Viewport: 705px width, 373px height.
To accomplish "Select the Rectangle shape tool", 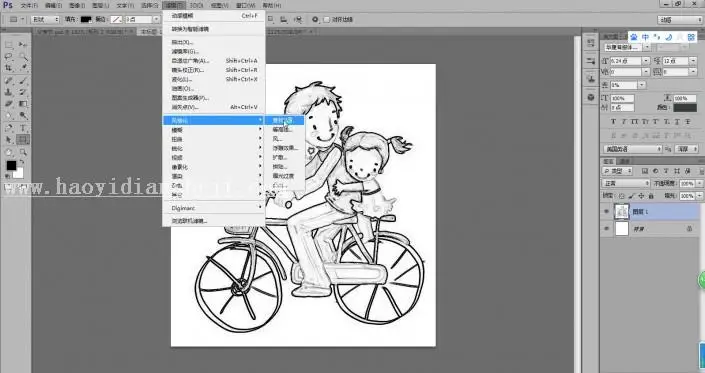I will click(x=23, y=140).
